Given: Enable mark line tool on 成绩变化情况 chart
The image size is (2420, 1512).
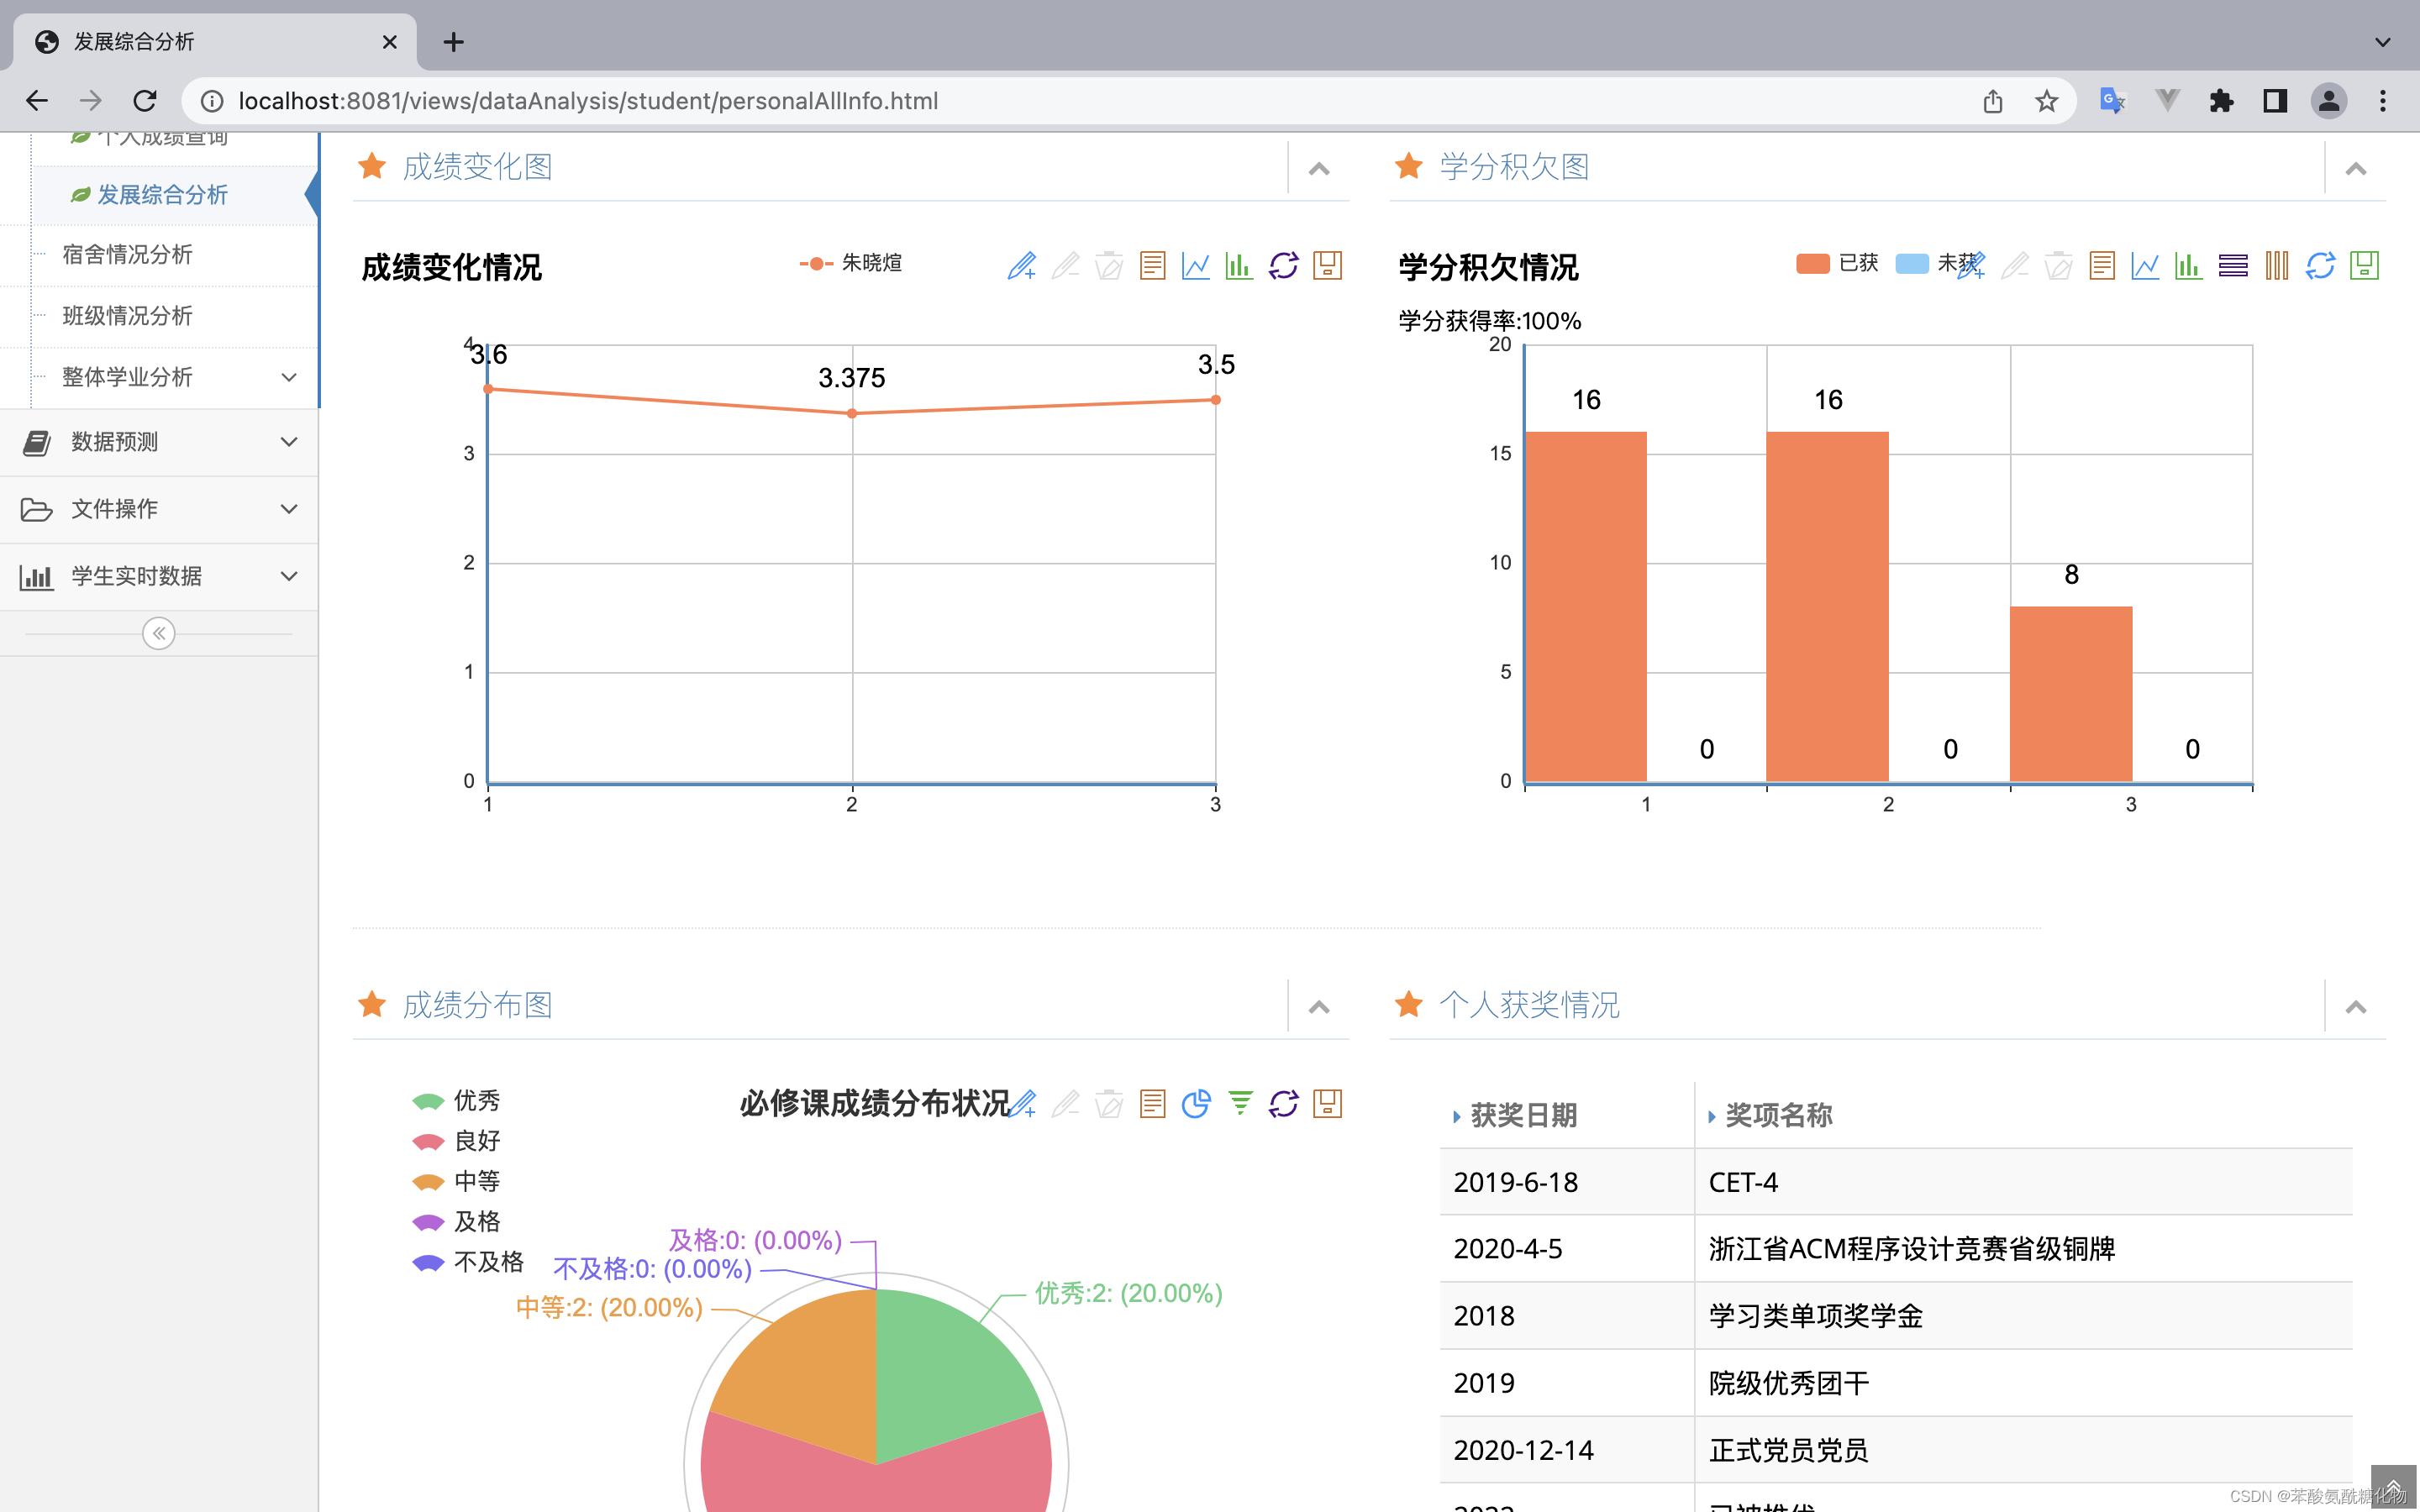Looking at the screenshot, I should point(1021,266).
